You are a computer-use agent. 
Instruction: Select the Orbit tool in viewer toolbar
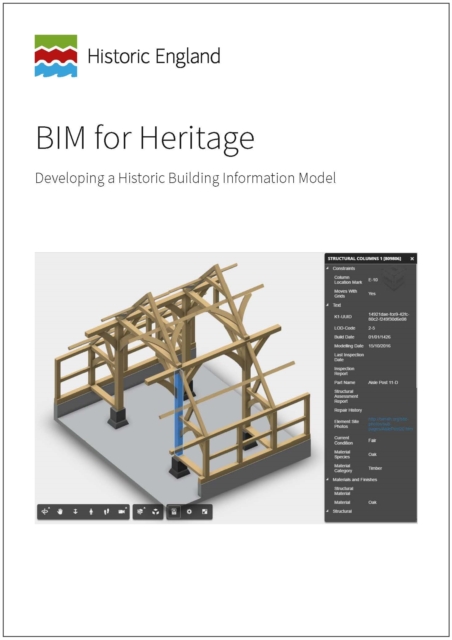[x=45, y=511]
